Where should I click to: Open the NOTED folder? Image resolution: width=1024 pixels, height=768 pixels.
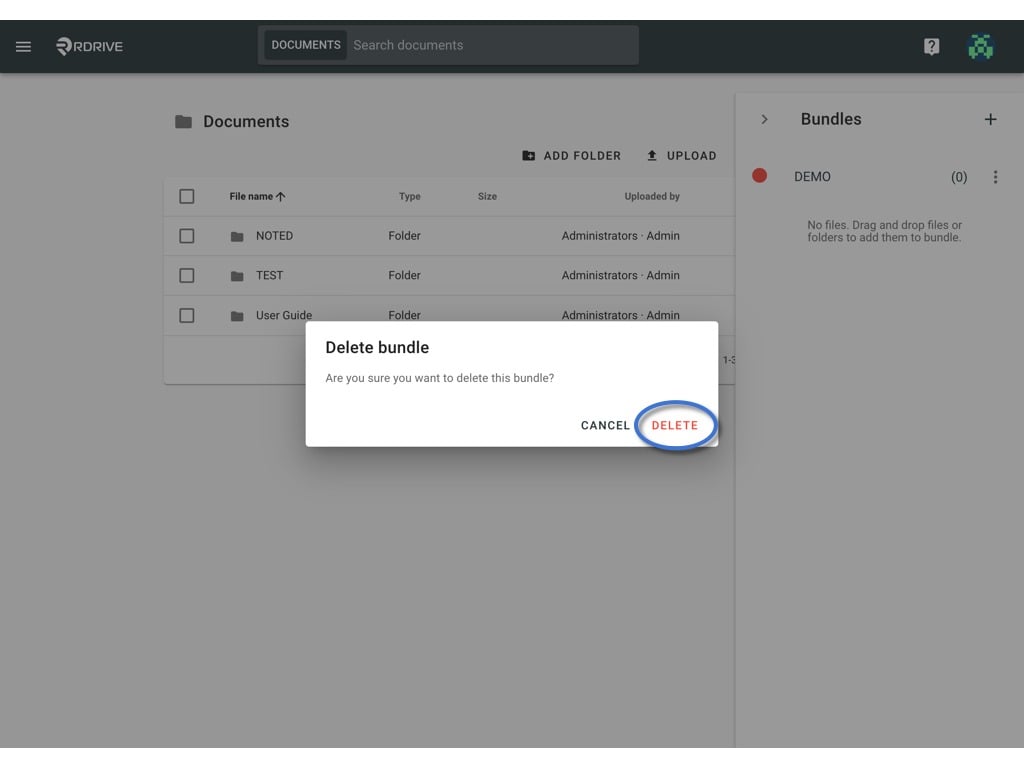pyautogui.click(x=274, y=236)
